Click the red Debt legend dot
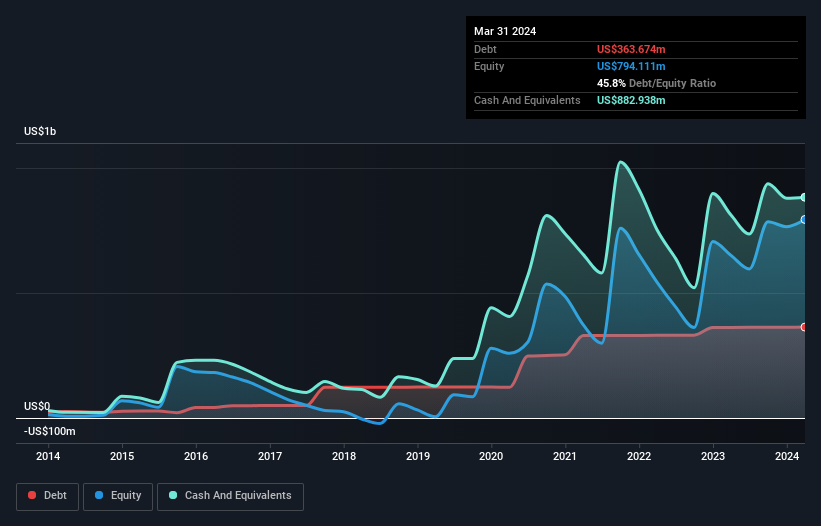Screen dimensions: 821x526 (32, 495)
